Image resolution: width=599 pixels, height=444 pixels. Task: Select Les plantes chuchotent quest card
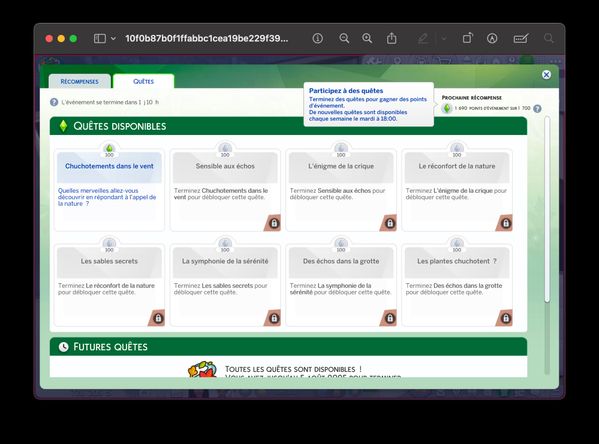tap(457, 285)
